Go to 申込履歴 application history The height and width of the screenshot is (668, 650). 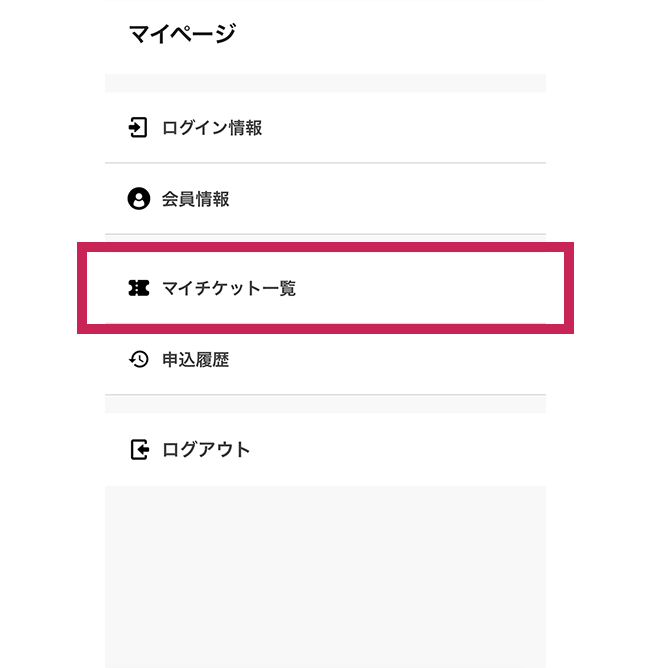pos(196,359)
